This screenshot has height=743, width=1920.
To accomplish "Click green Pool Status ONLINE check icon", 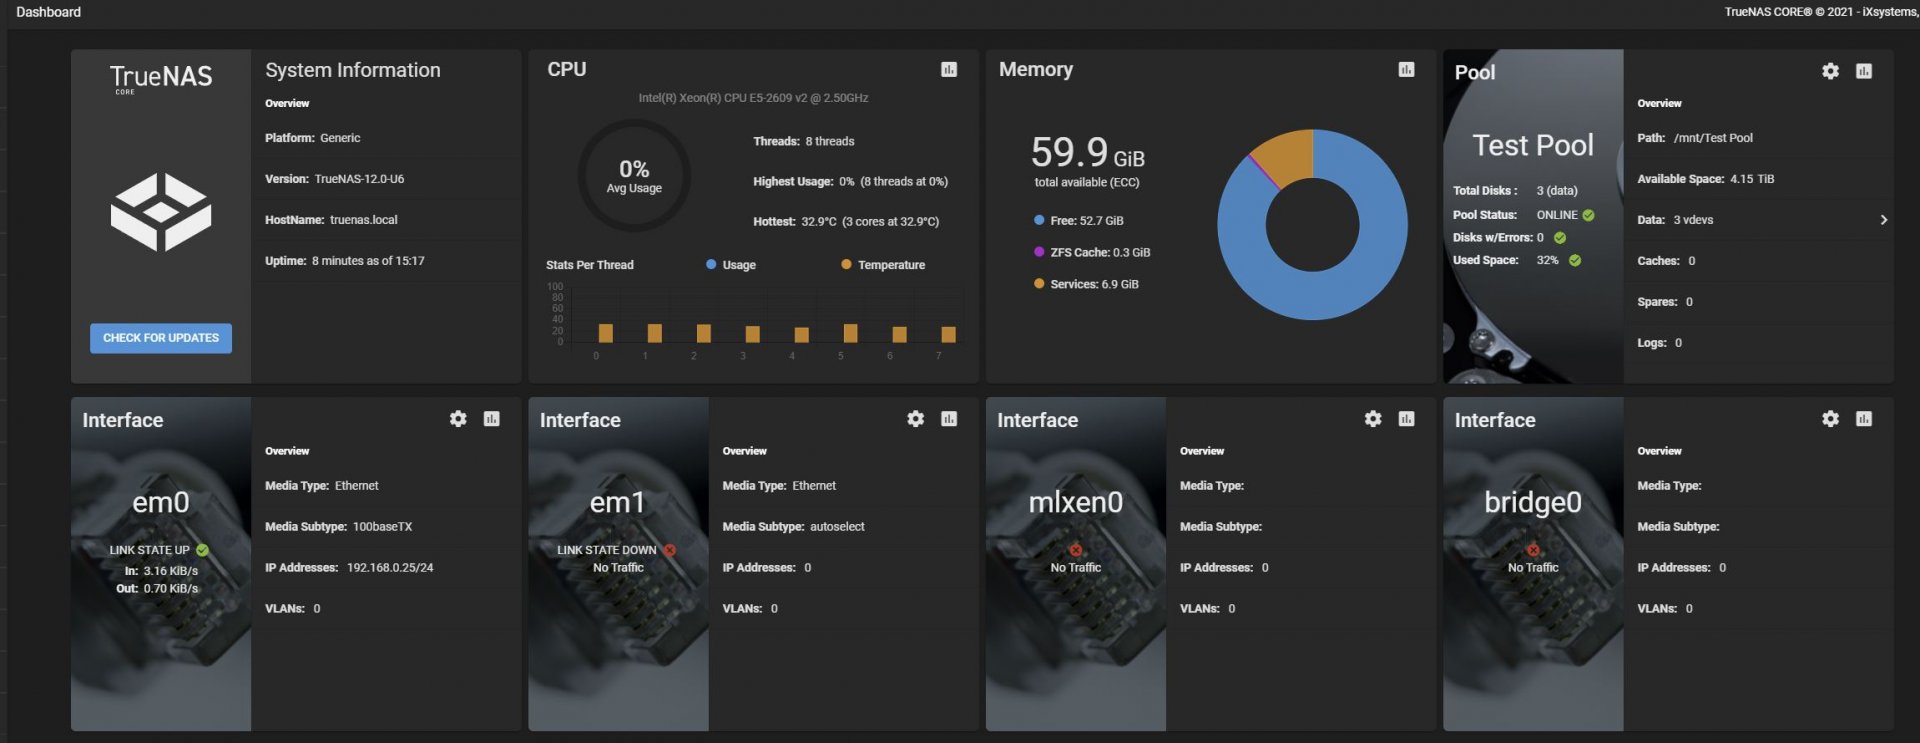I will tap(1588, 215).
